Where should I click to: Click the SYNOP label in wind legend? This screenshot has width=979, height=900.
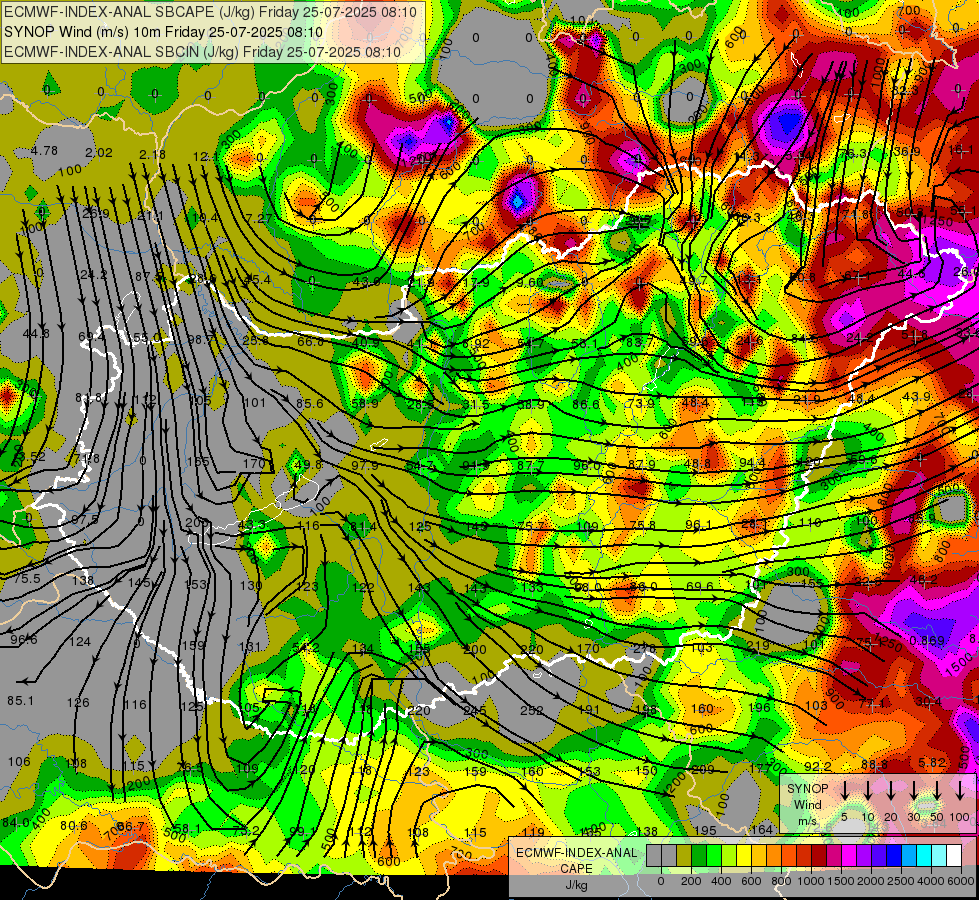[x=807, y=789]
